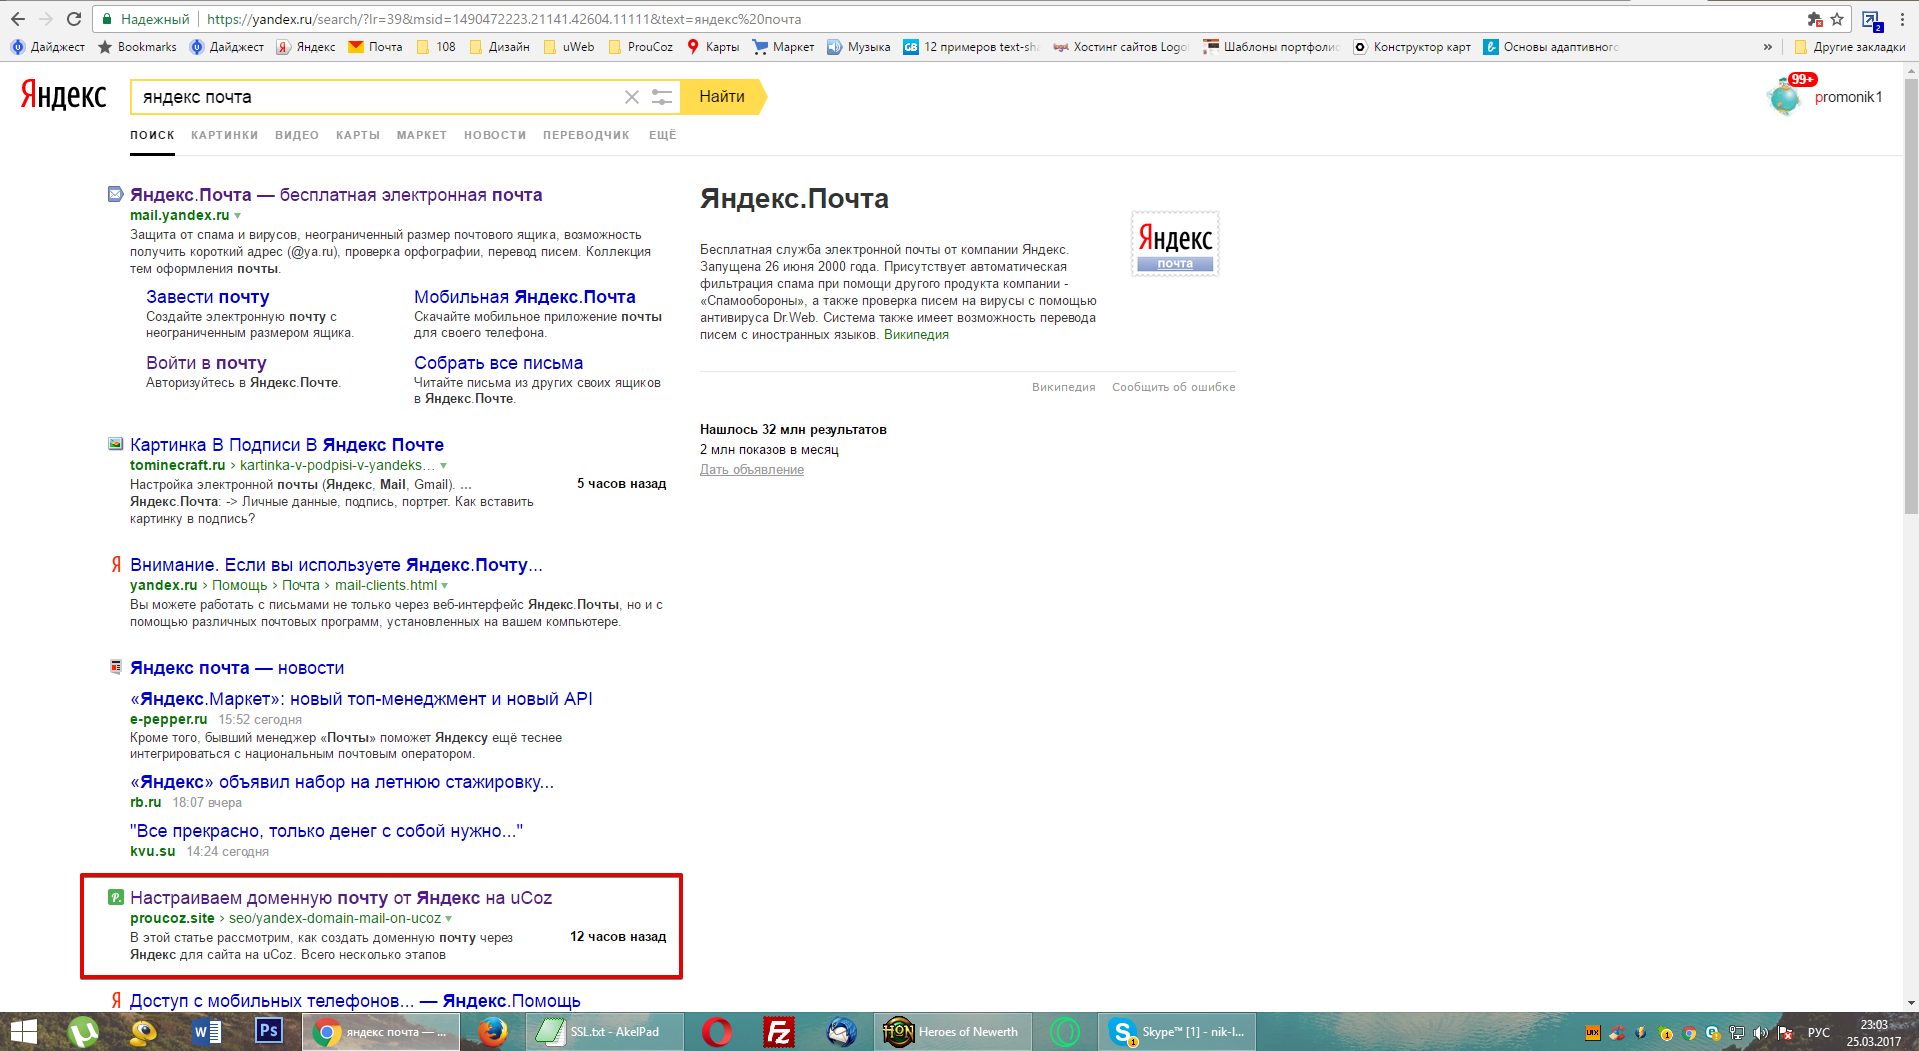The width and height of the screenshot is (1919, 1051).
Task: Open the uWeb bookmark folder
Action: (x=569, y=47)
